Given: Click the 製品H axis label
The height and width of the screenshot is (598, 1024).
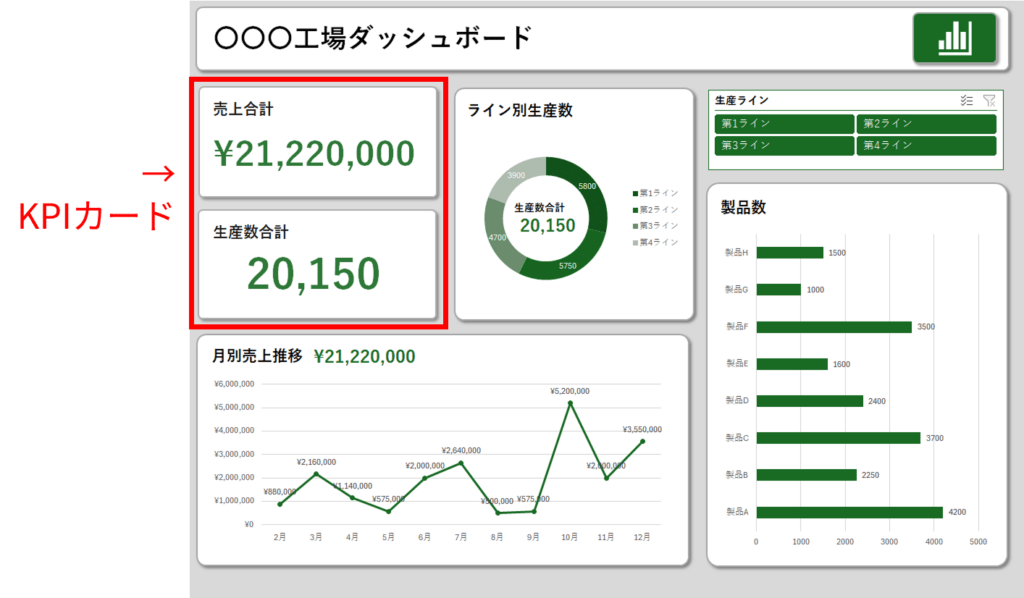Looking at the screenshot, I should pos(737,253).
